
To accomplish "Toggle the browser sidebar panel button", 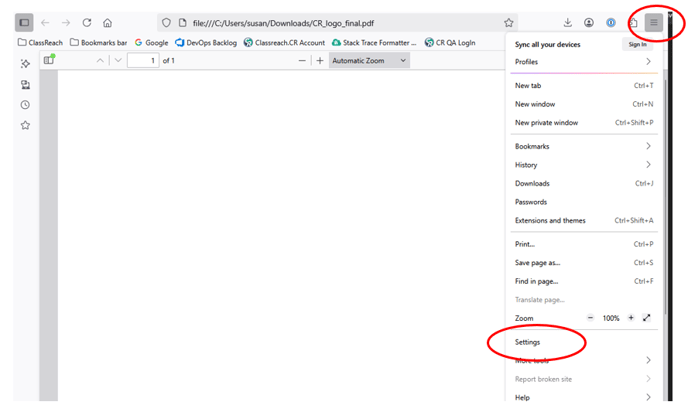I will [24, 22].
